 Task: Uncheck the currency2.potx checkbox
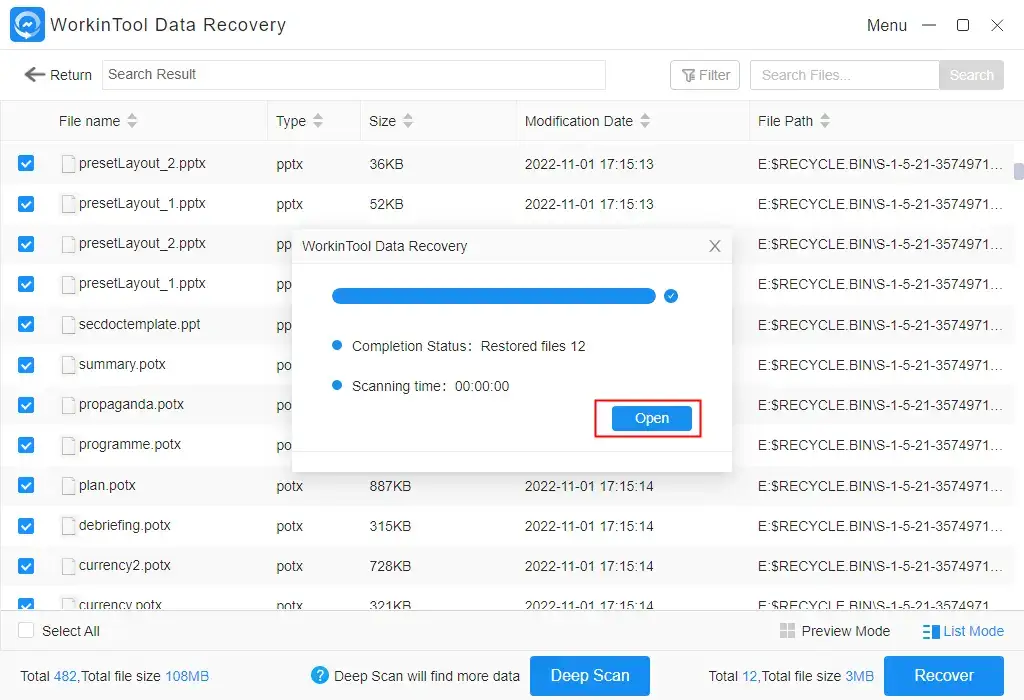pyautogui.click(x=26, y=566)
